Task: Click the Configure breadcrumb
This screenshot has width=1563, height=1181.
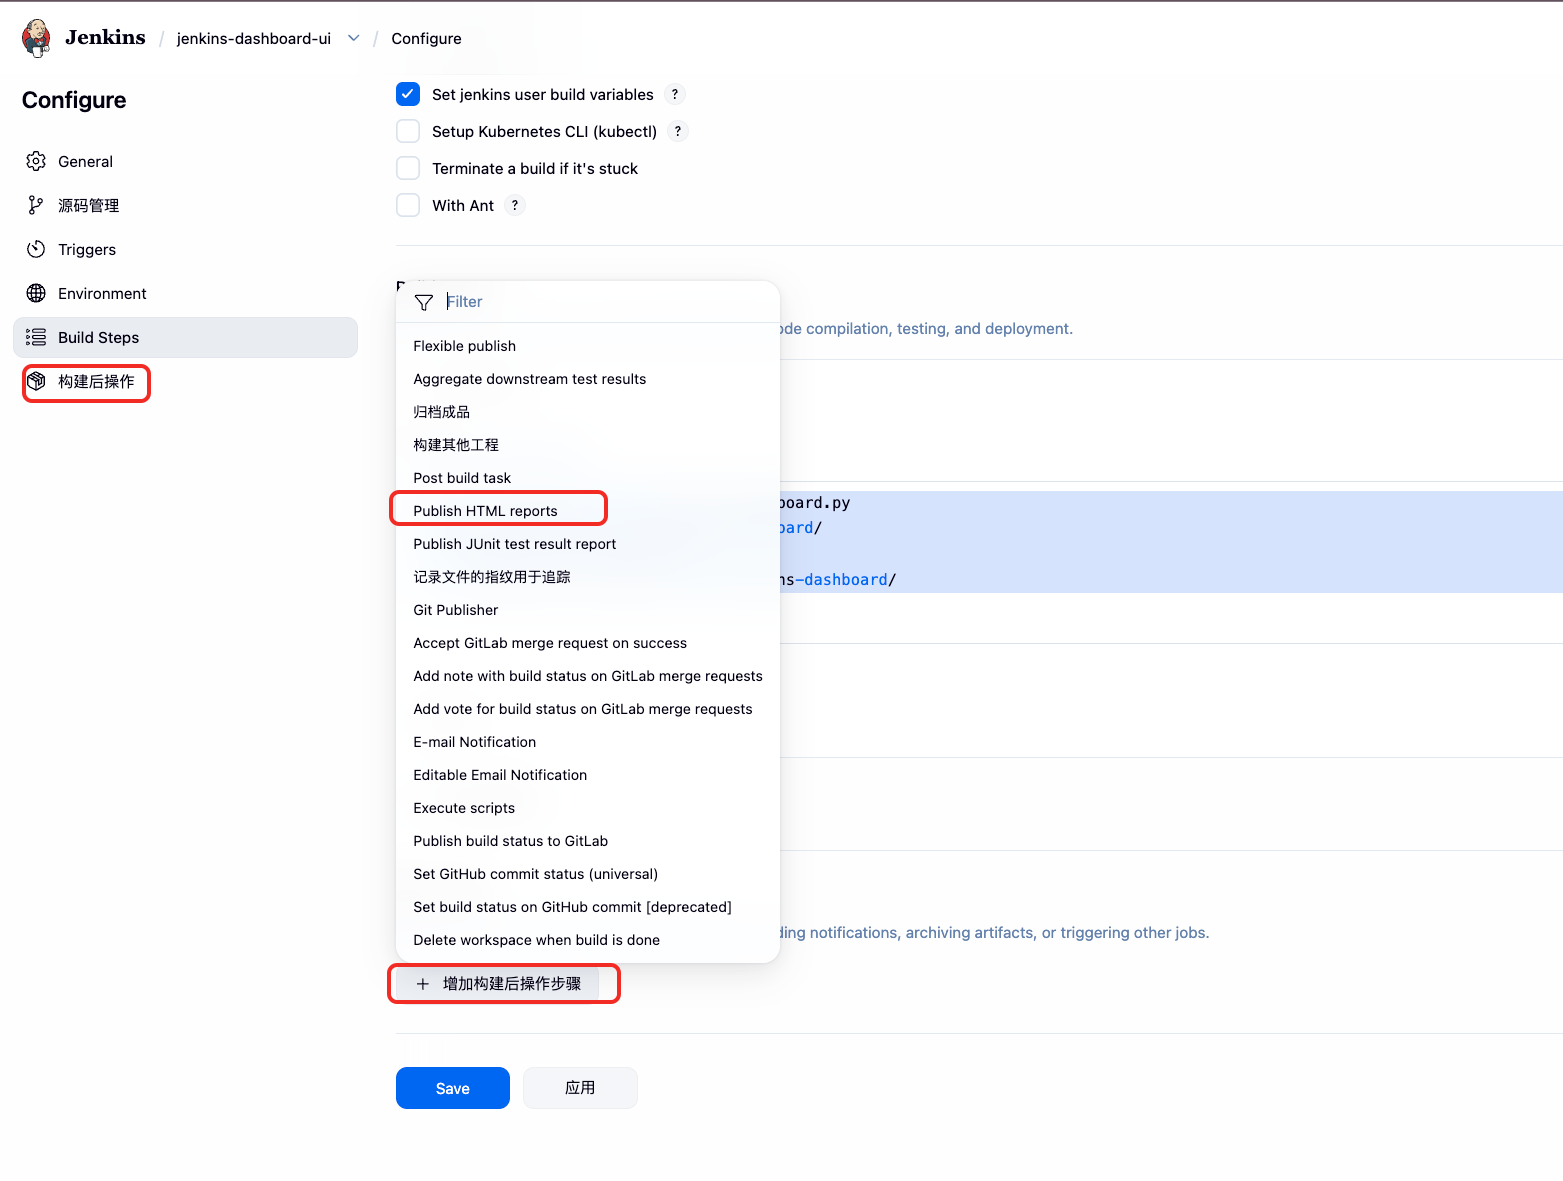Action: [x=426, y=38]
